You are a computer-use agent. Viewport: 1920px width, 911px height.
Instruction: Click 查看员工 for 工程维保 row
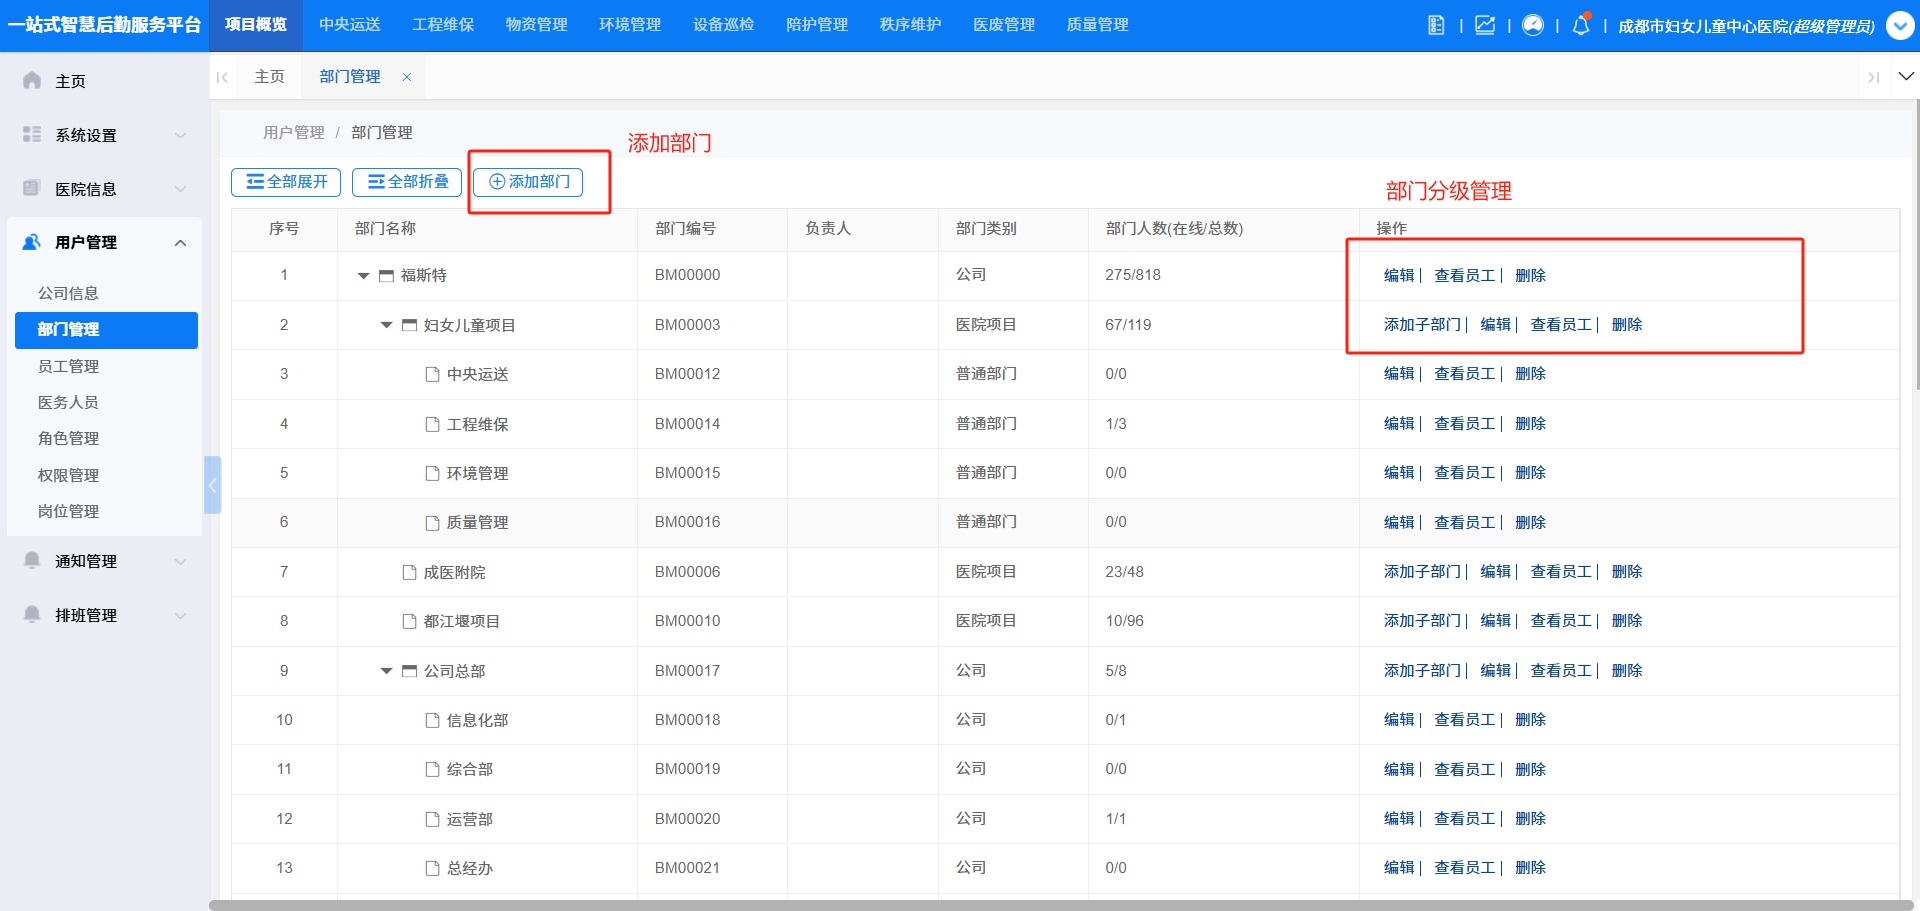point(1464,424)
